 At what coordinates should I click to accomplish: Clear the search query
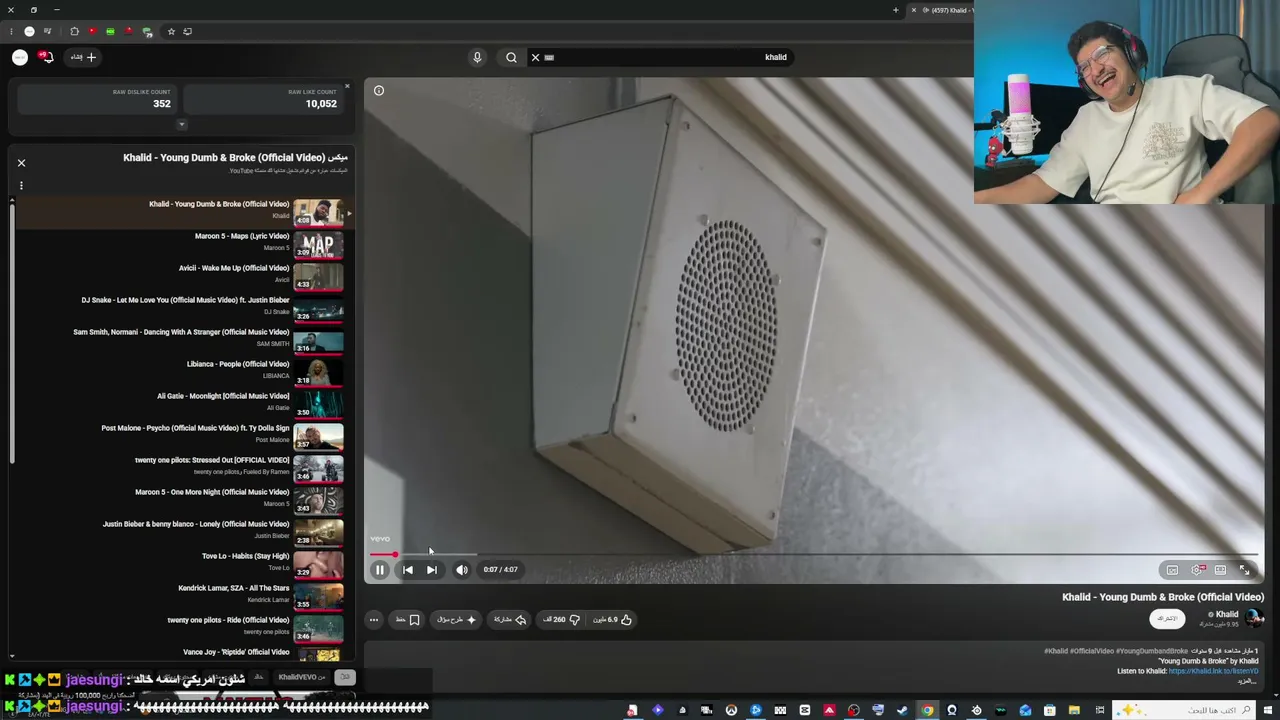(x=535, y=57)
